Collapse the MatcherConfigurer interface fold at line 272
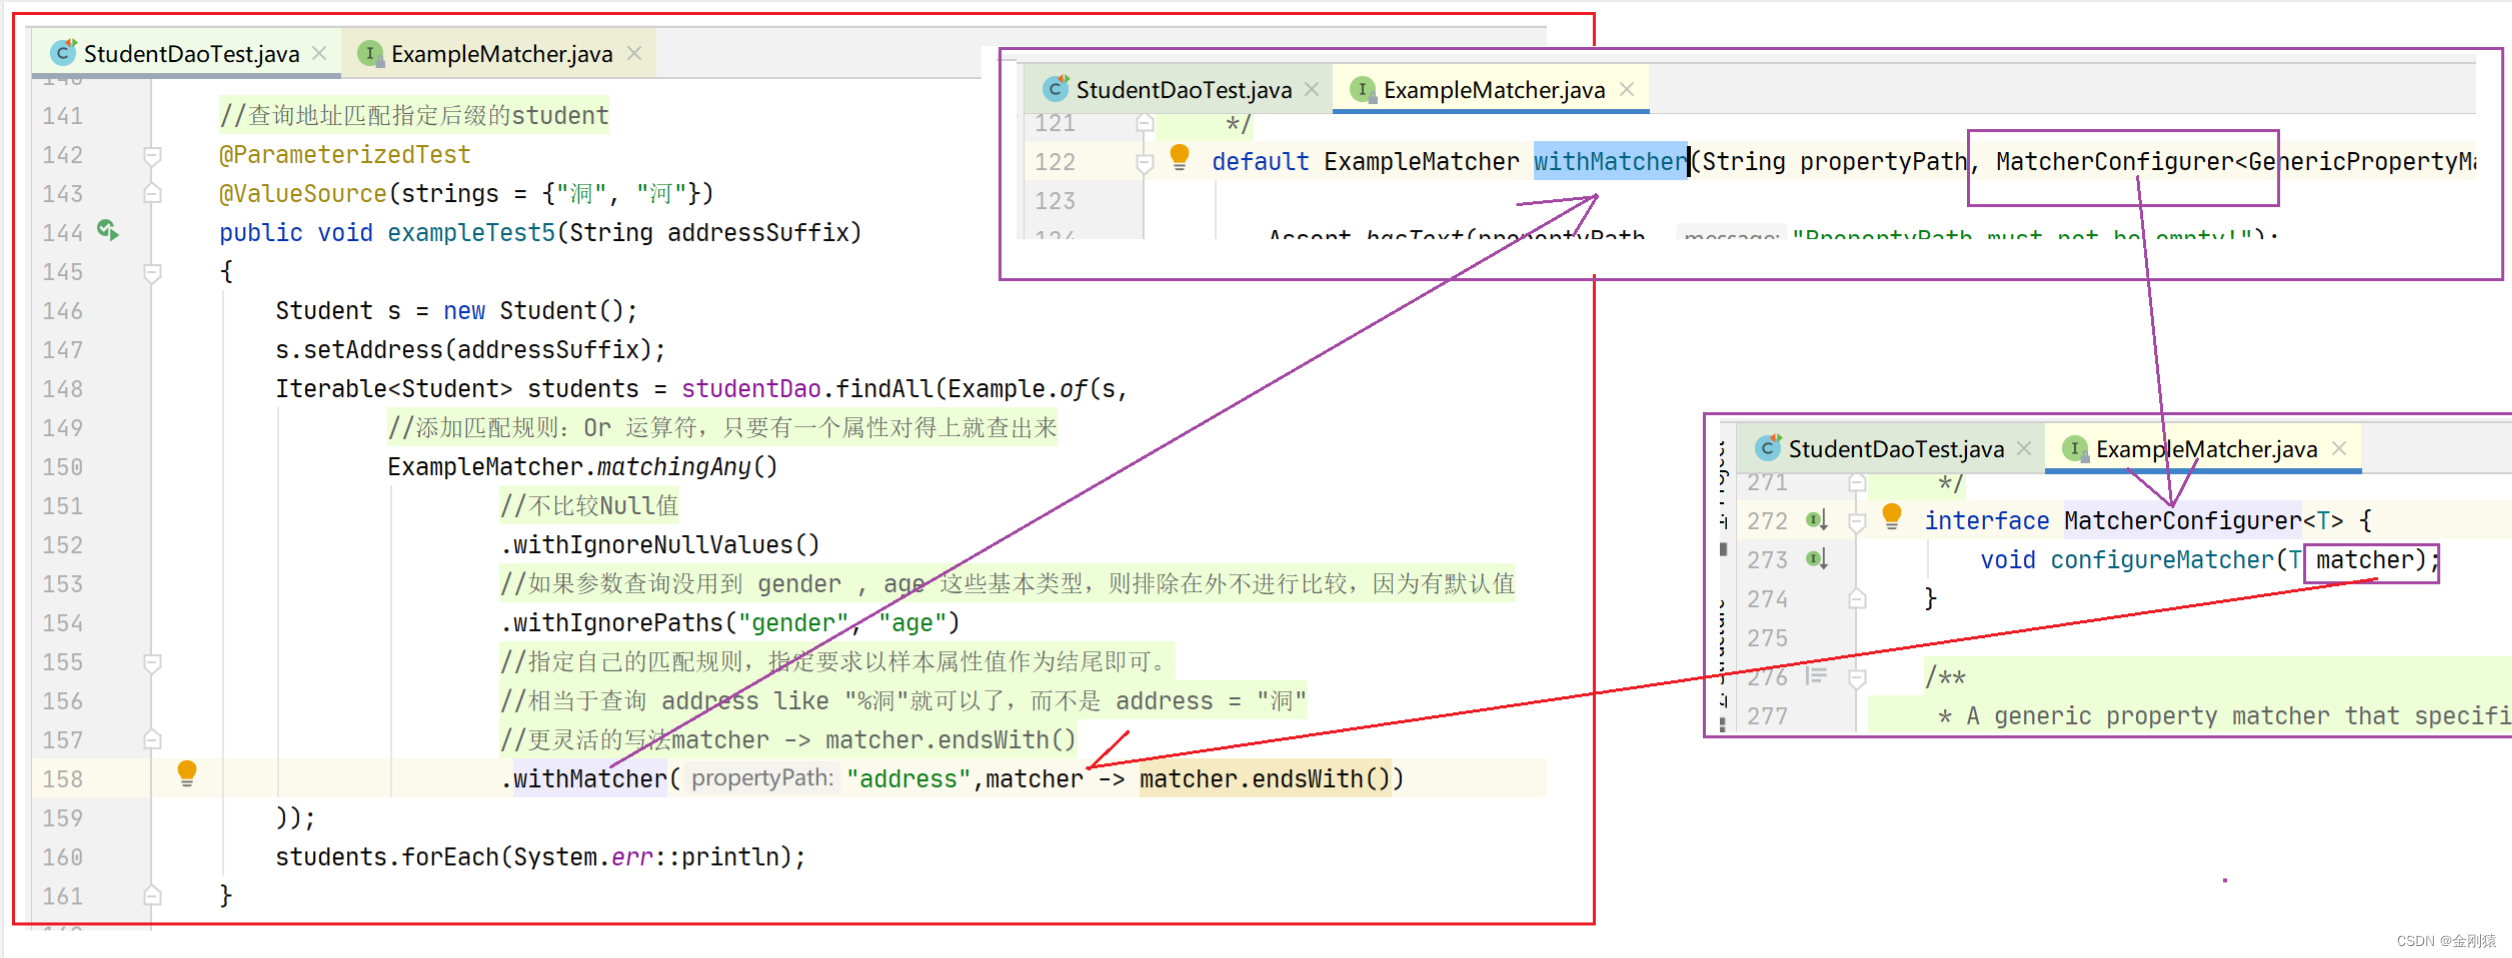The width and height of the screenshot is (2512, 958). (1857, 521)
